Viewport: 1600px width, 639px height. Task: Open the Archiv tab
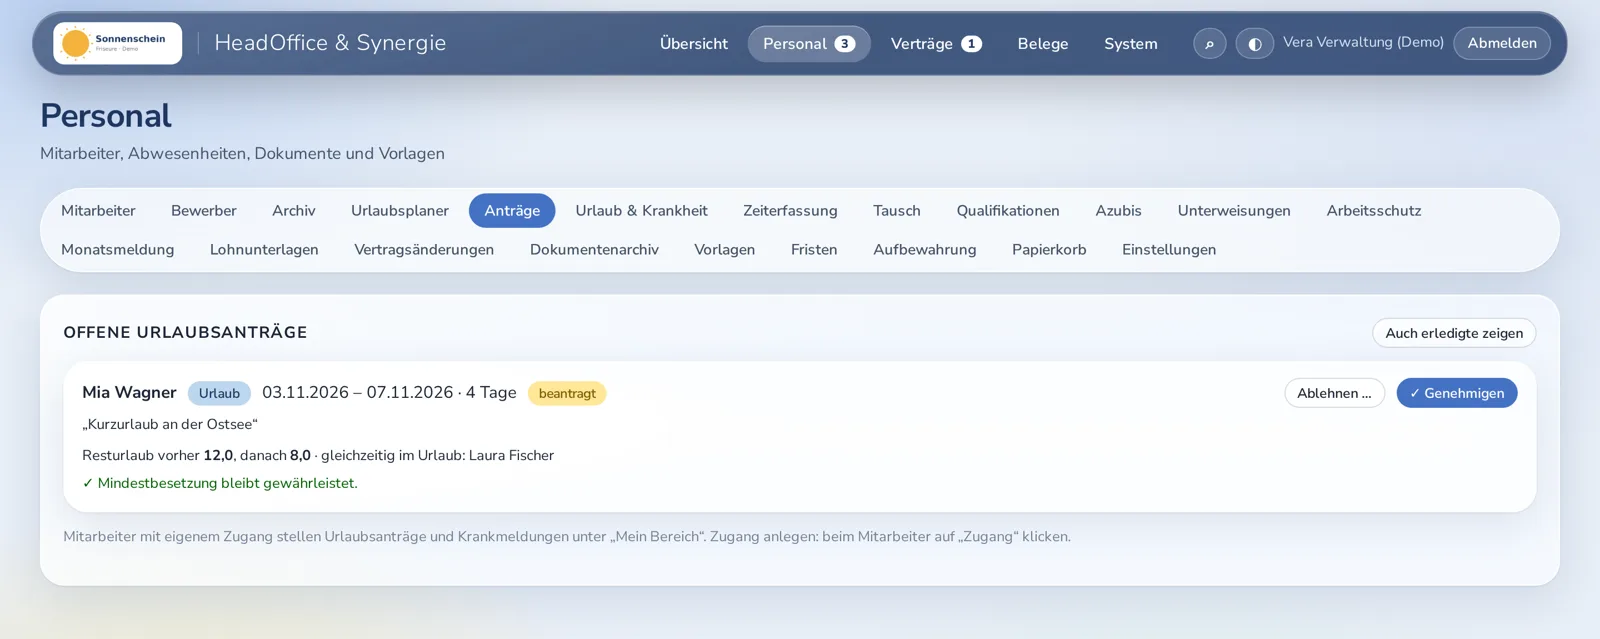(x=294, y=211)
